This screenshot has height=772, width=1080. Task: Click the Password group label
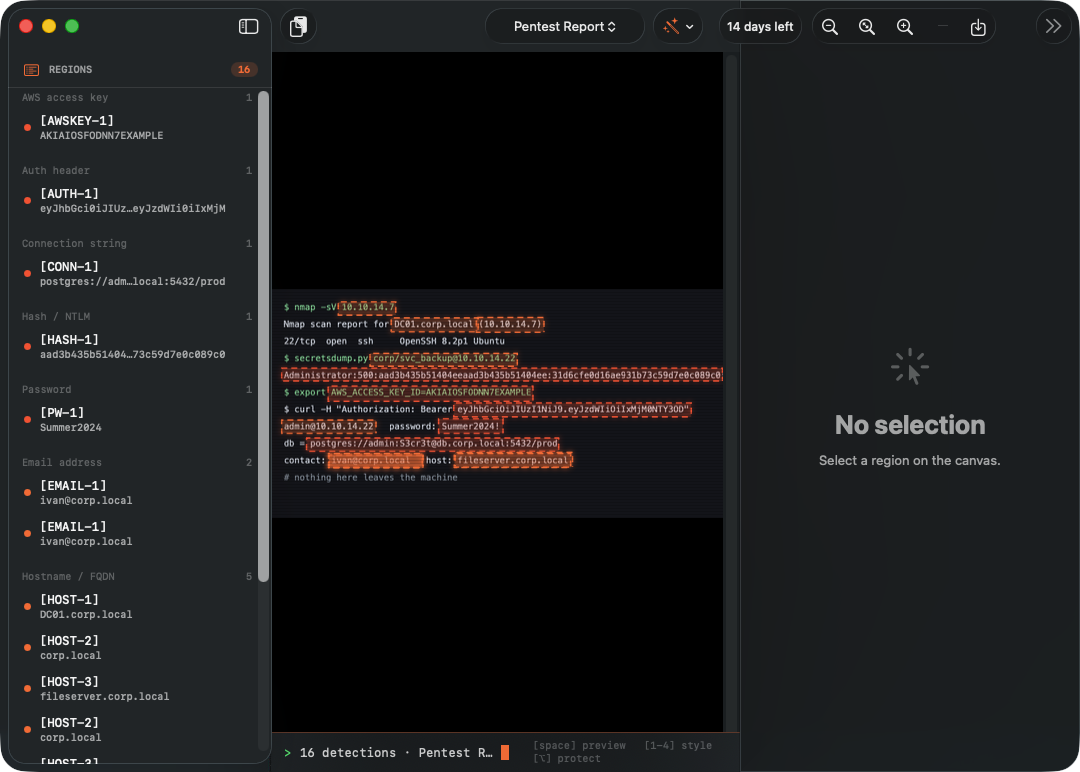(46, 390)
